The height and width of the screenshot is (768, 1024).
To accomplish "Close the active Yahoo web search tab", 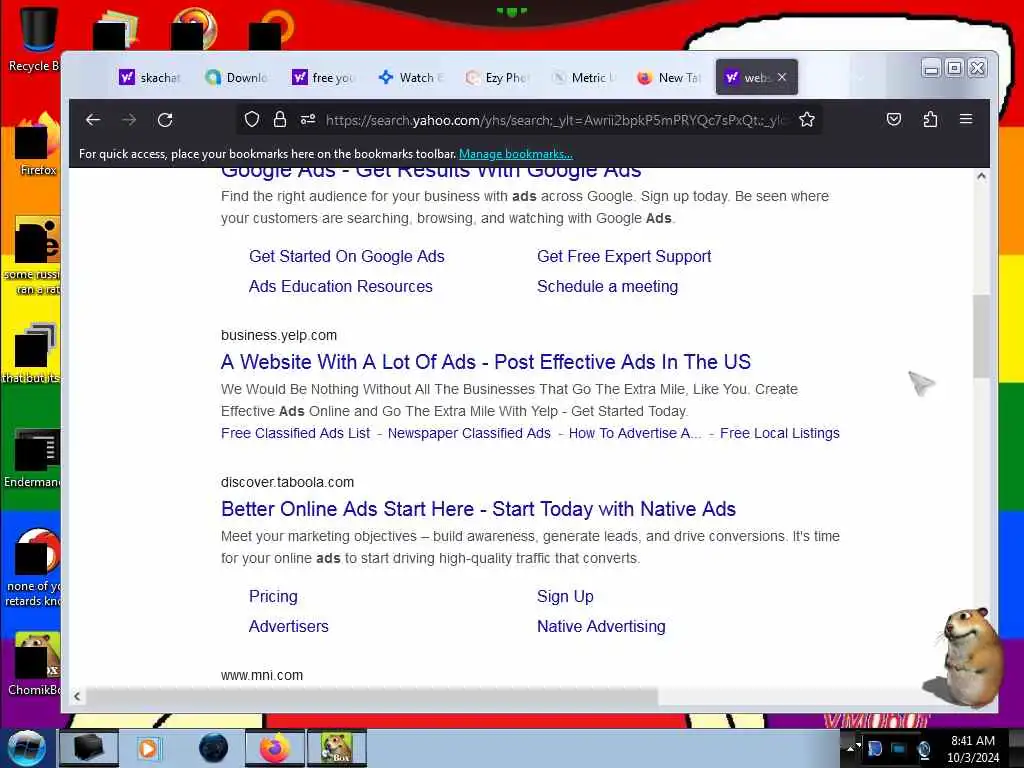I will click(782, 77).
